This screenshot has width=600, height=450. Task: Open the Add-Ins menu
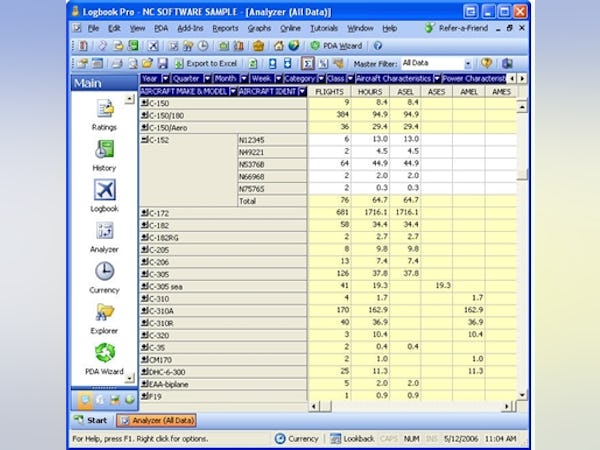pyautogui.click(x=190, y=28)
